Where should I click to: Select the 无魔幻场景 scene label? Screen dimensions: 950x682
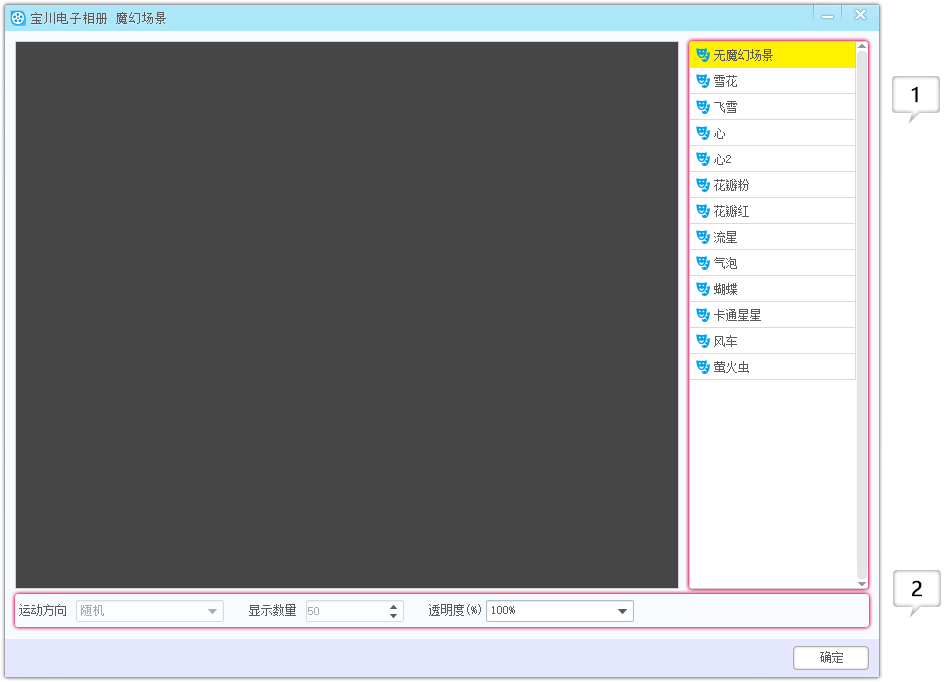[x=743, y=55]
